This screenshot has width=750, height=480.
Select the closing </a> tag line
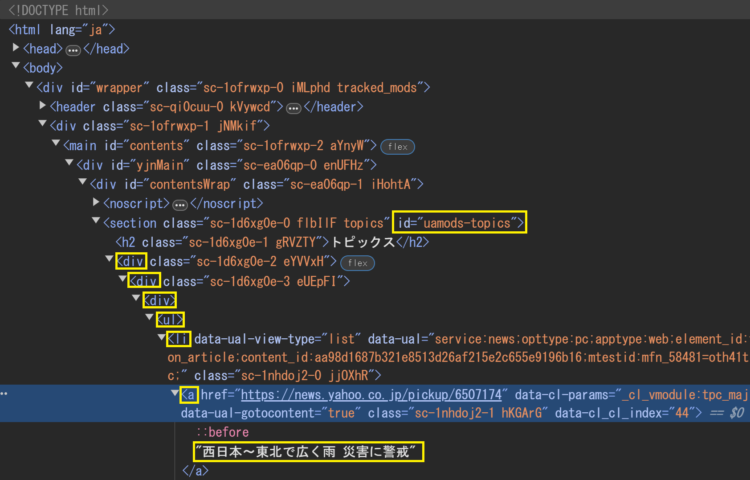coord(195,471)
